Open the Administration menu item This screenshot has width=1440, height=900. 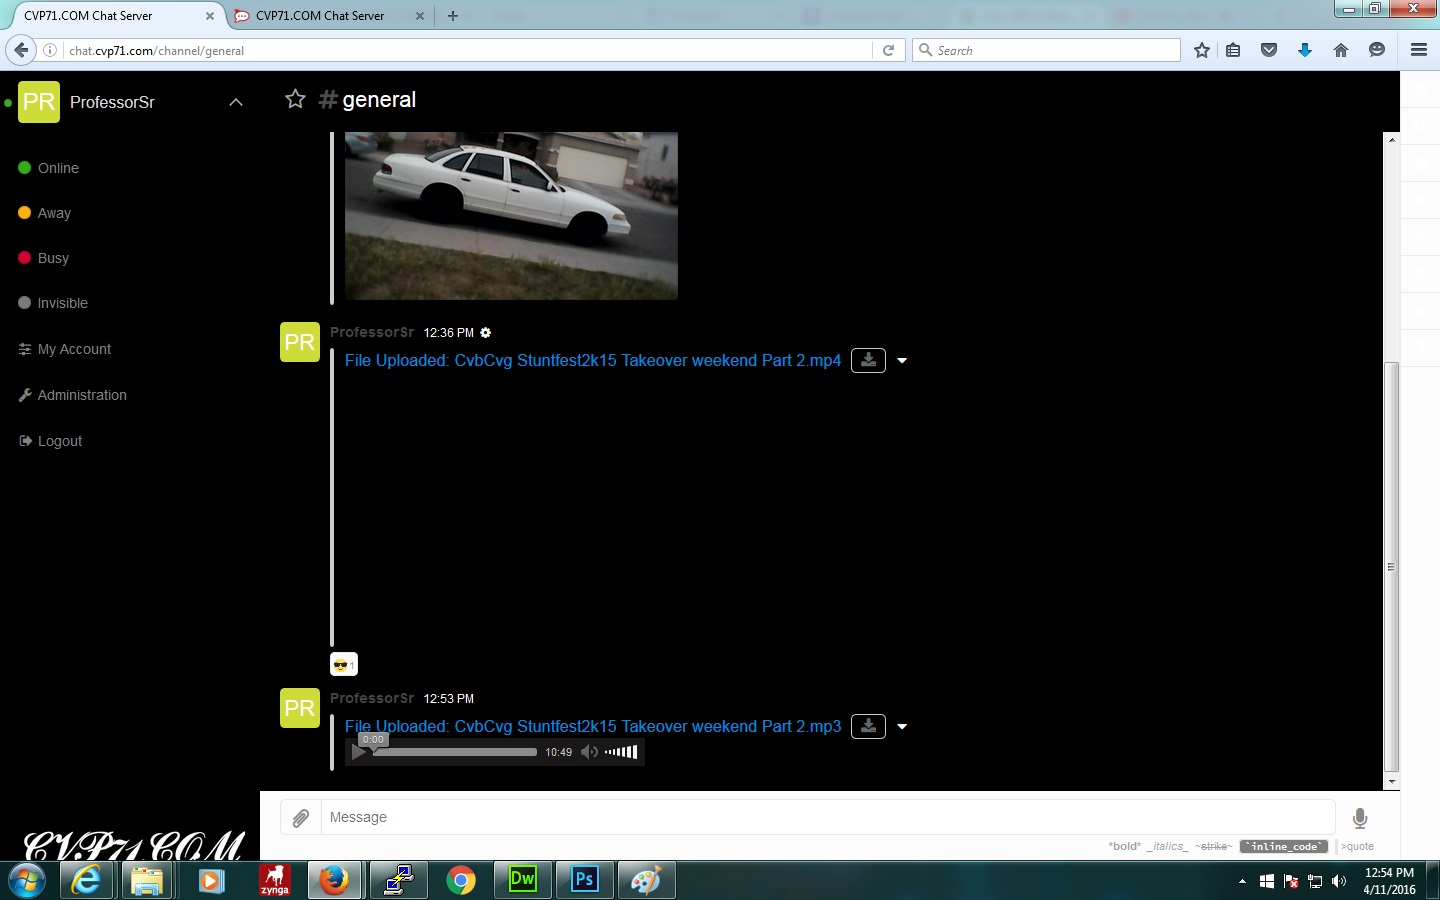coord(81,395)
